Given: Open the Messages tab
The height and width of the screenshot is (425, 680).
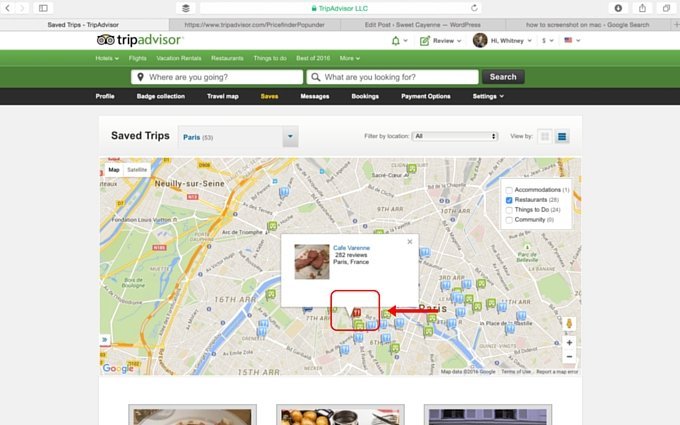Looking at the screenshot, I should tap(315, 96).
